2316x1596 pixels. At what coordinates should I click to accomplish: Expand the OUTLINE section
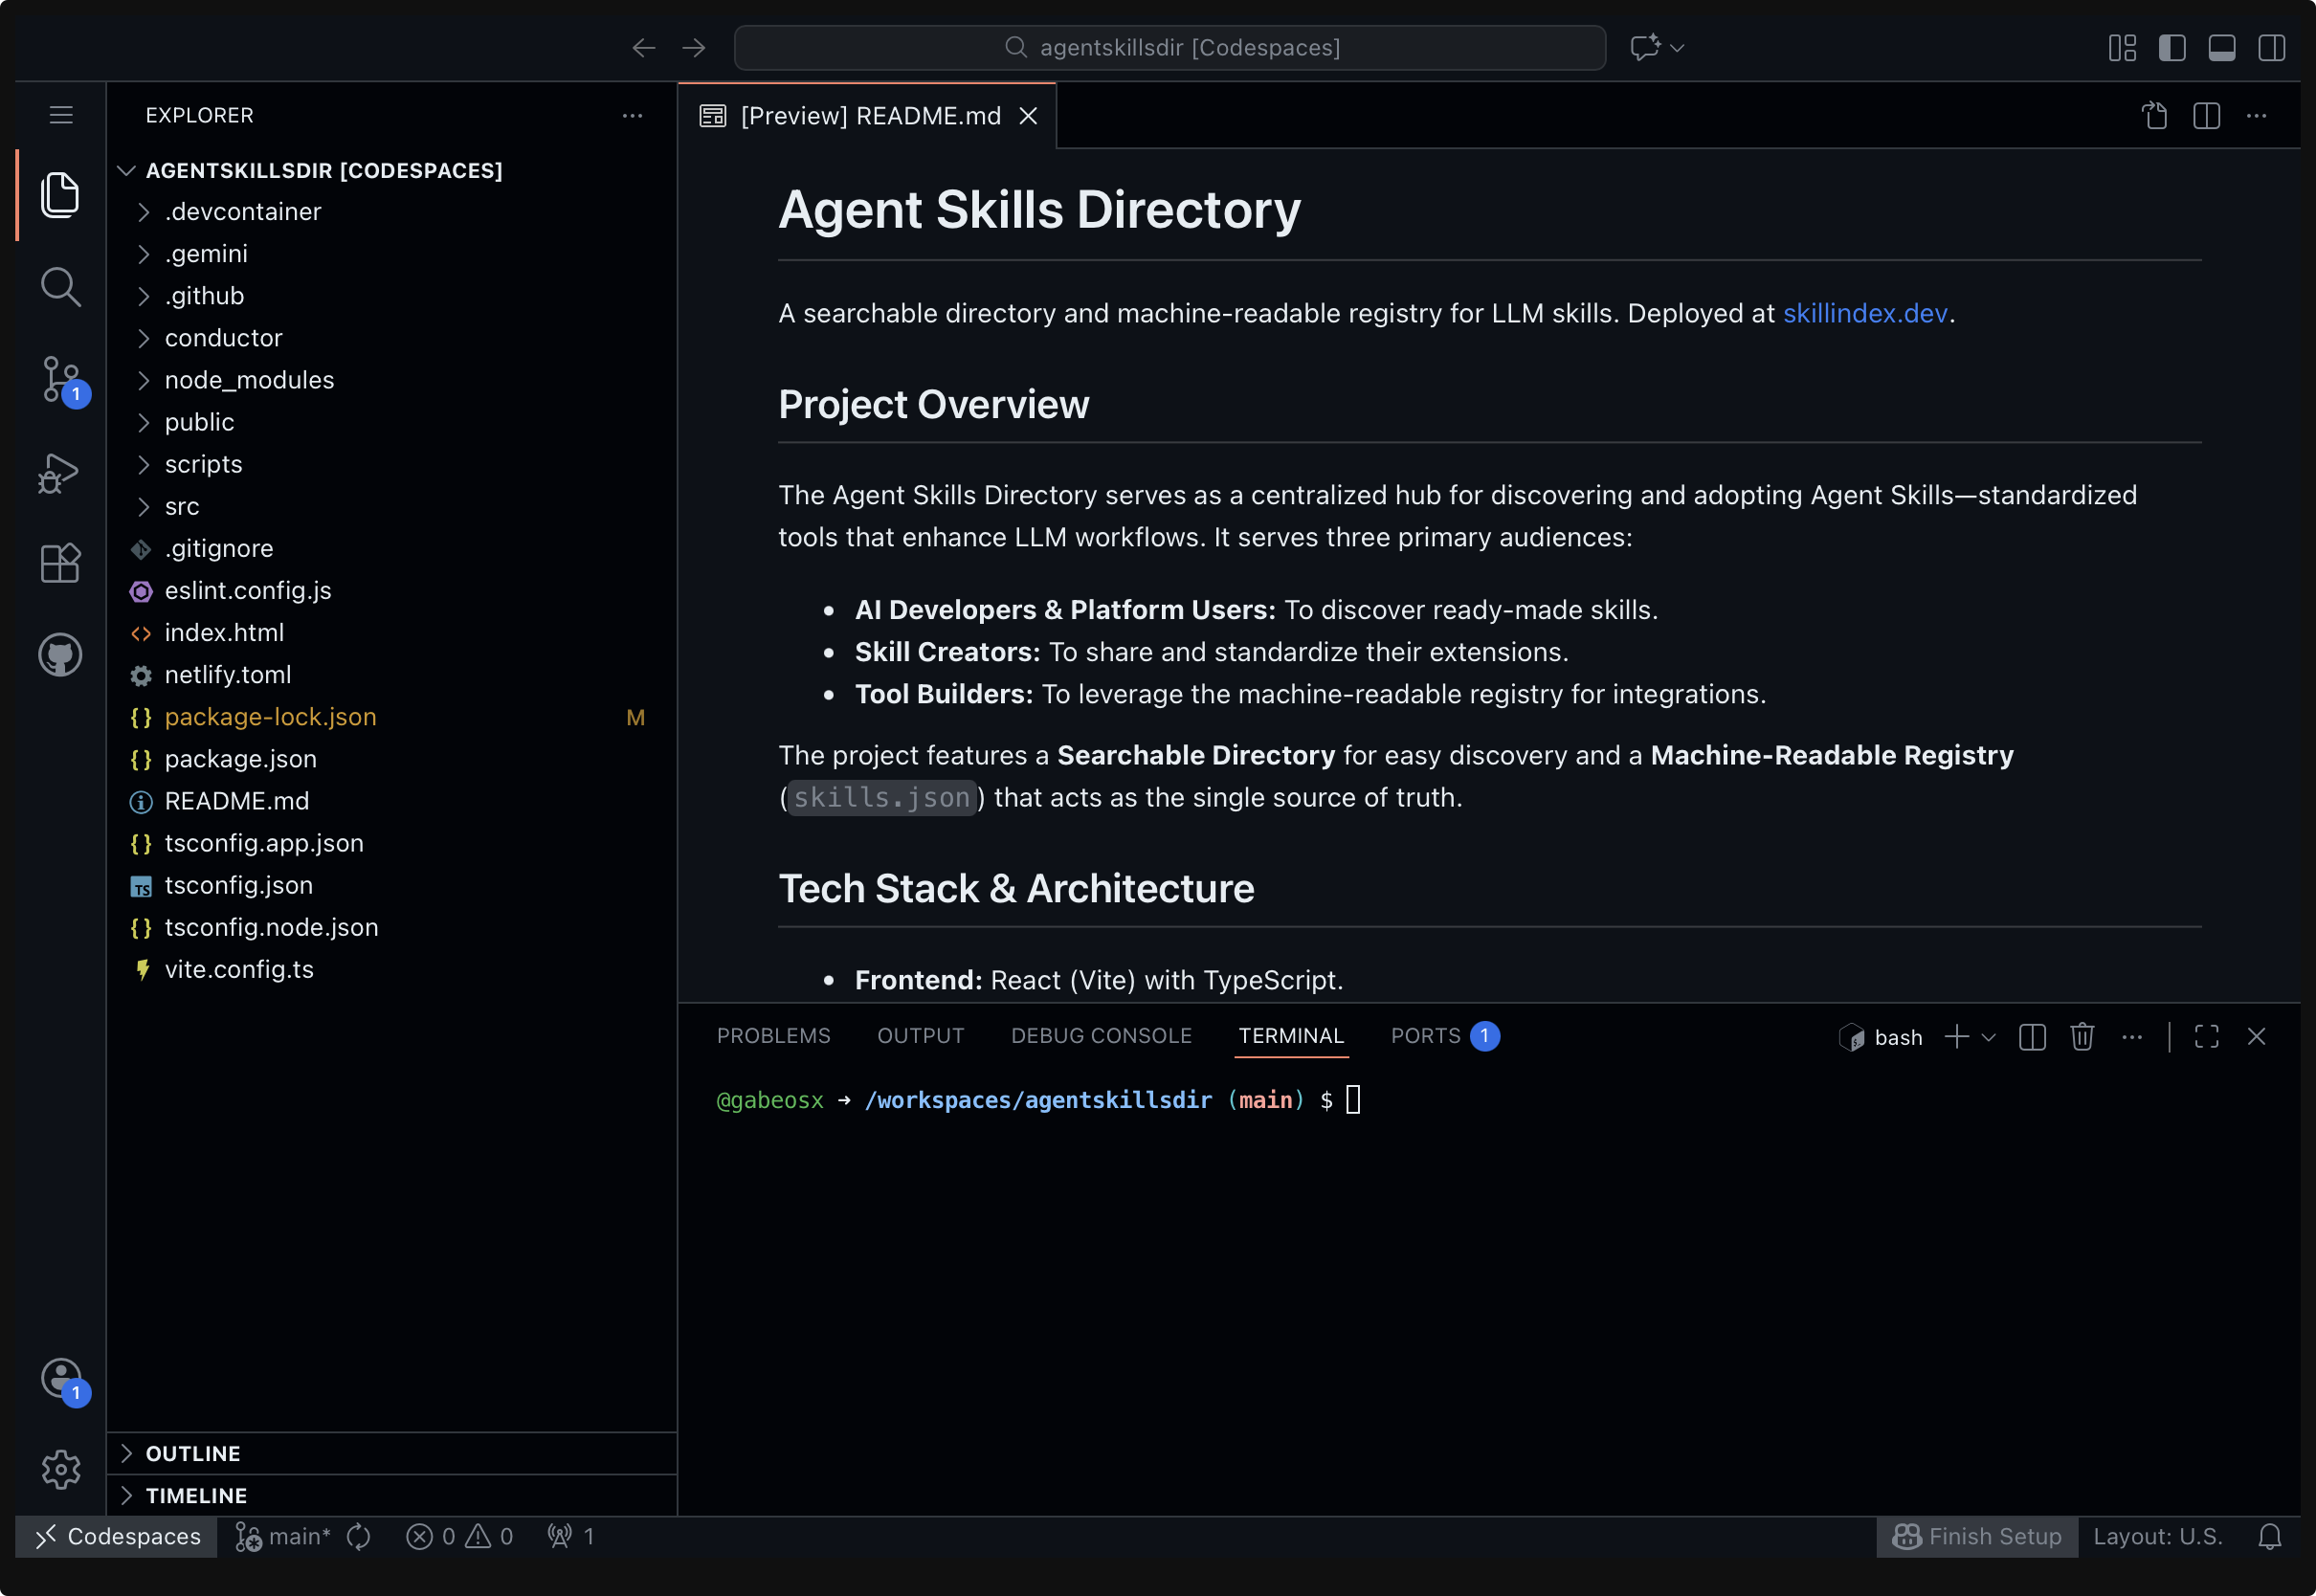click(193, 1453)
